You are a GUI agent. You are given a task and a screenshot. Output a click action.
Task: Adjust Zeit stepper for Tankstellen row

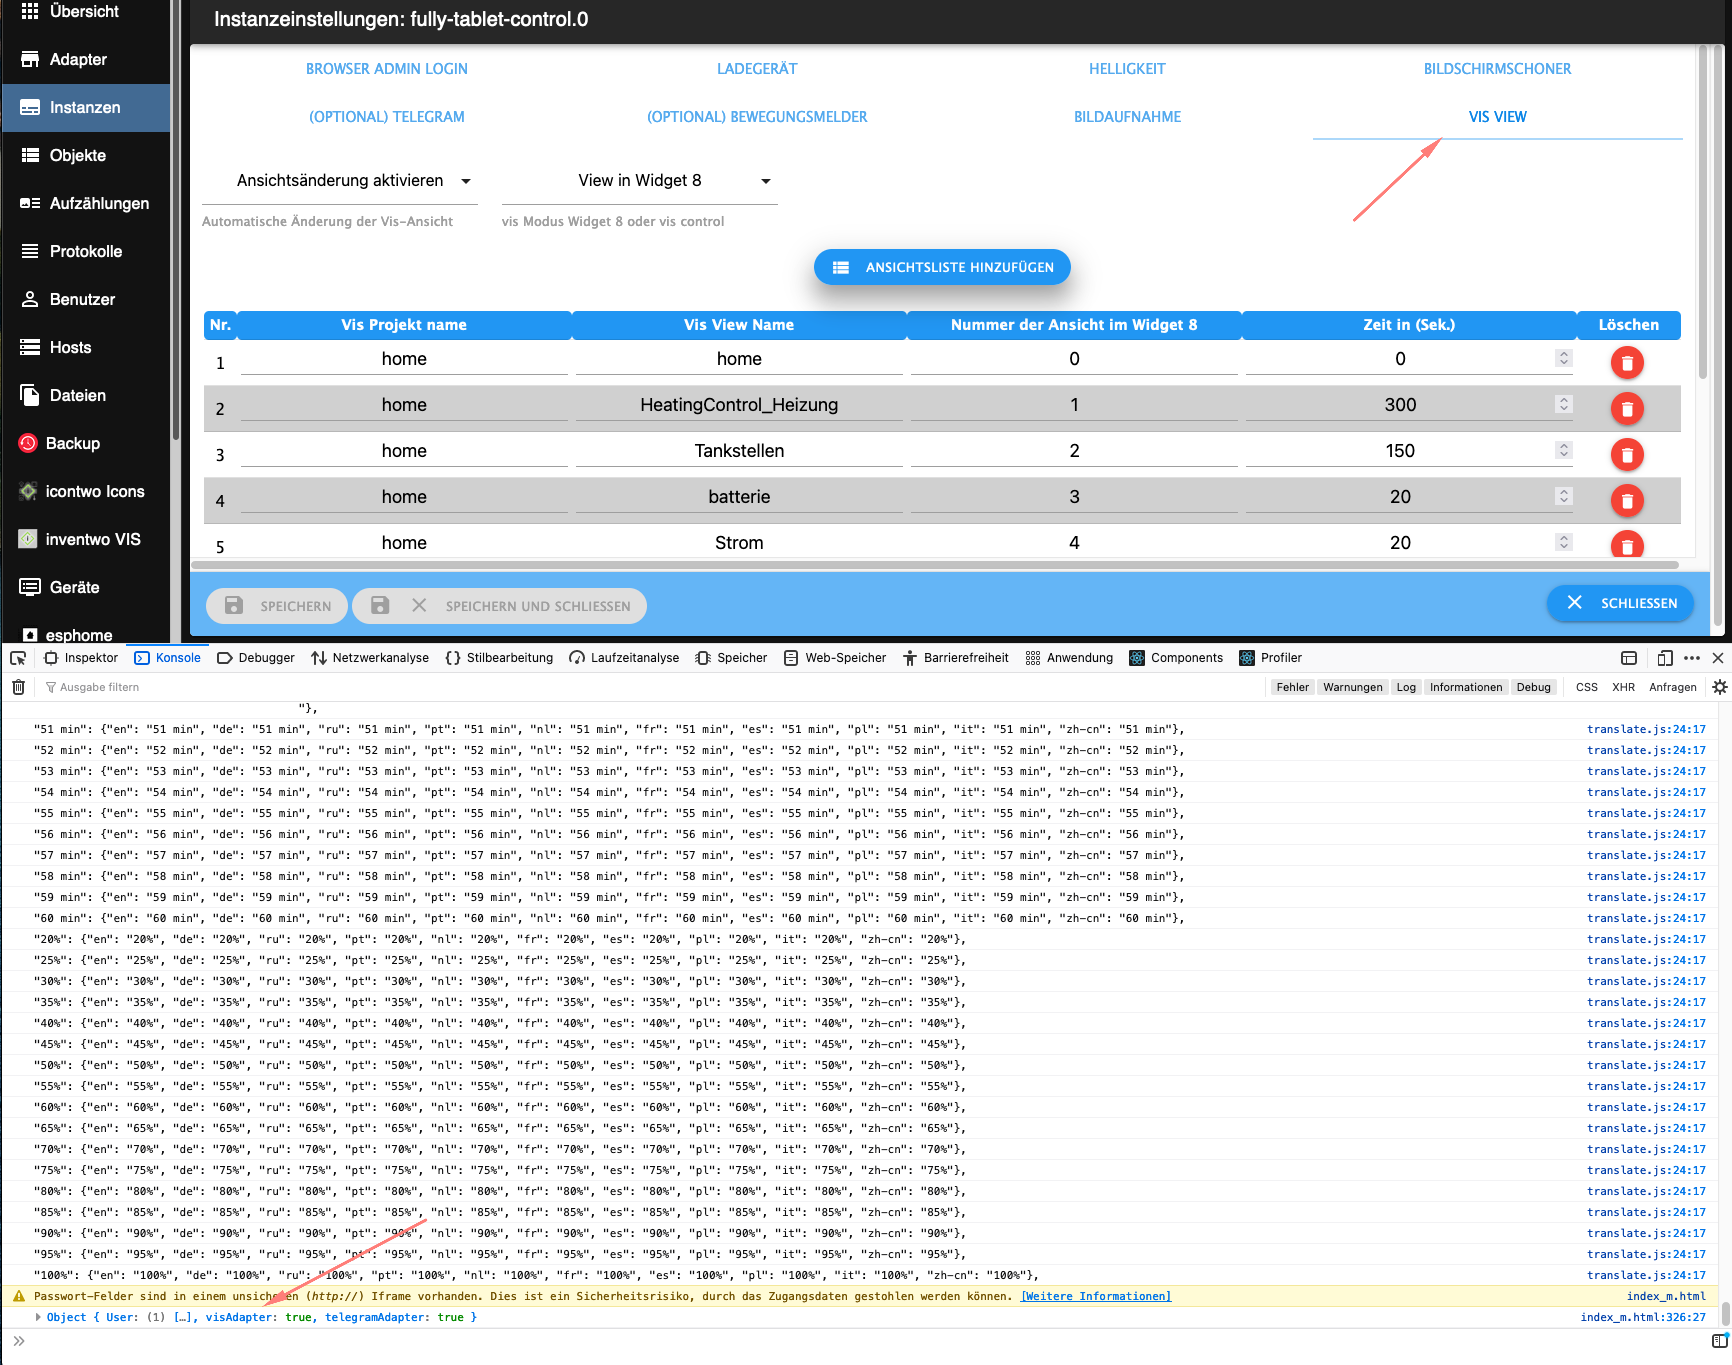1564,450
